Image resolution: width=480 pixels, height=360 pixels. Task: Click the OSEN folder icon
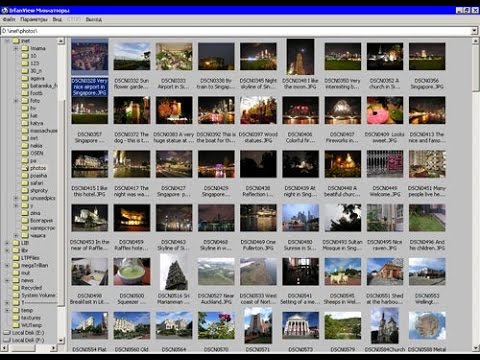25,153
